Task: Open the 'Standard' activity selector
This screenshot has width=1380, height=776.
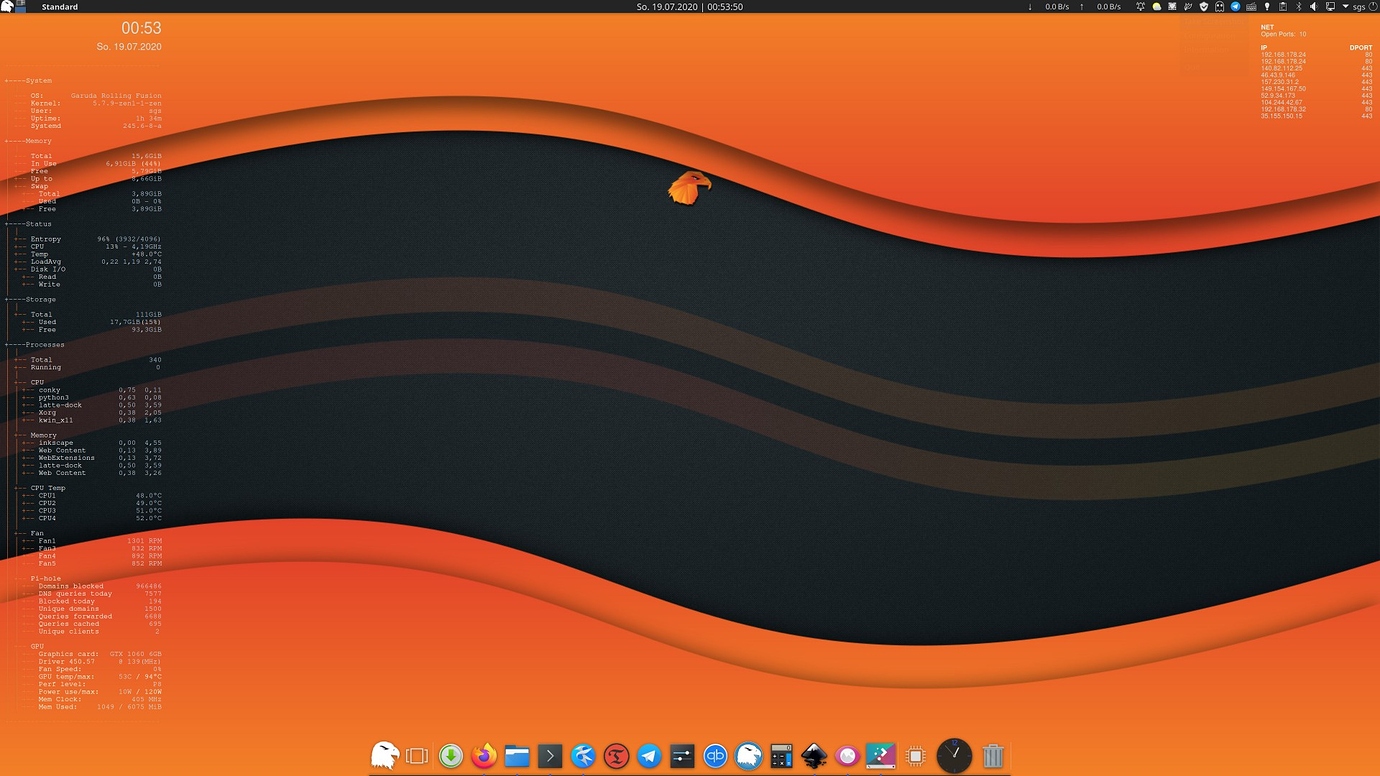Action: pyautogui.click(x=58, y=6)
